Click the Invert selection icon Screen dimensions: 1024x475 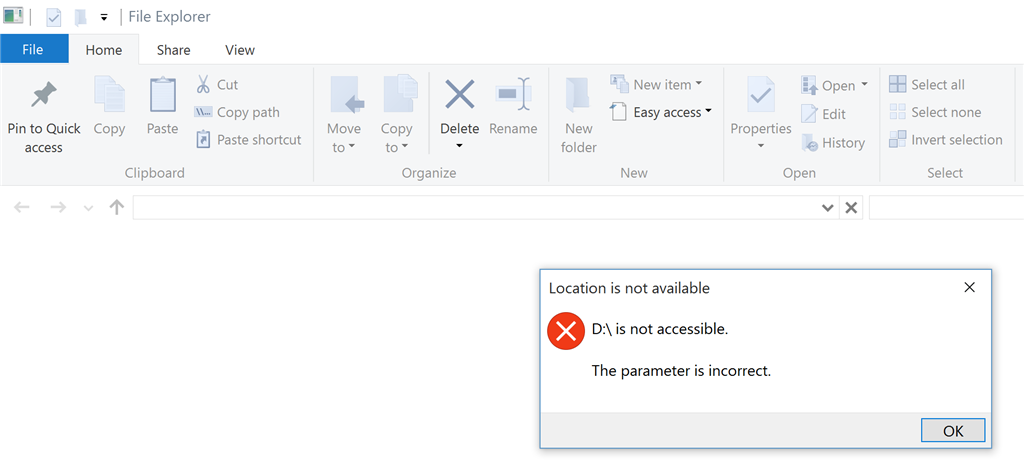click(x=898, y=139)
